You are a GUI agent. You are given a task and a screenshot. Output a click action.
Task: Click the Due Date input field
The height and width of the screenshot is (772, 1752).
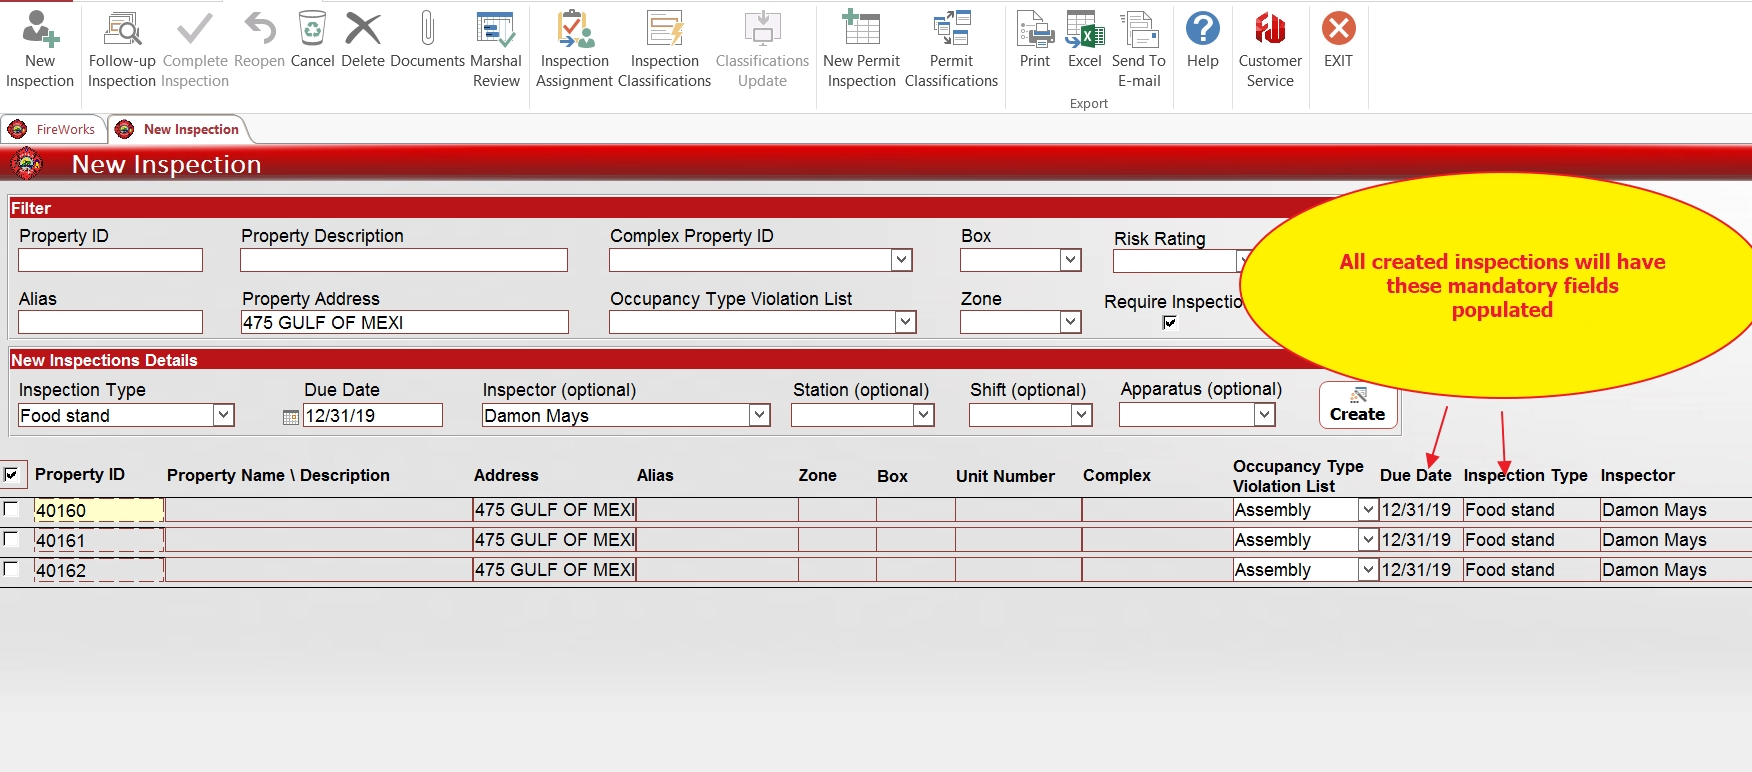[x=372, y=415]
